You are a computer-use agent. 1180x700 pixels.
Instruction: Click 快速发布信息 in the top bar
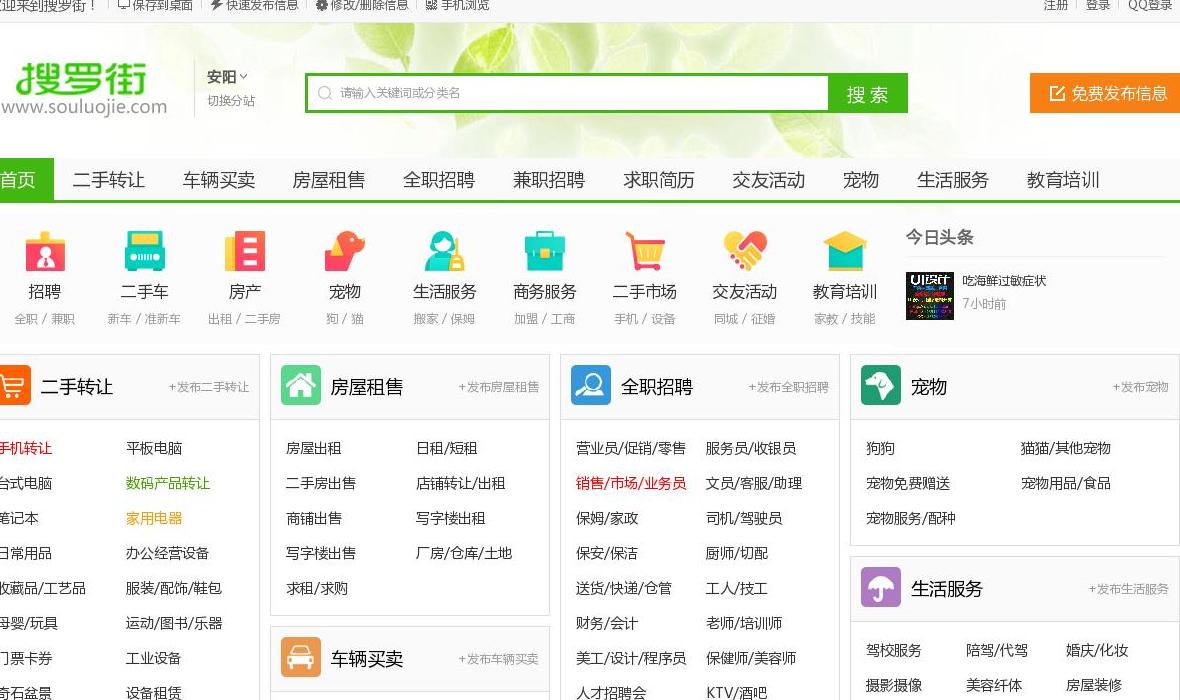254,5
